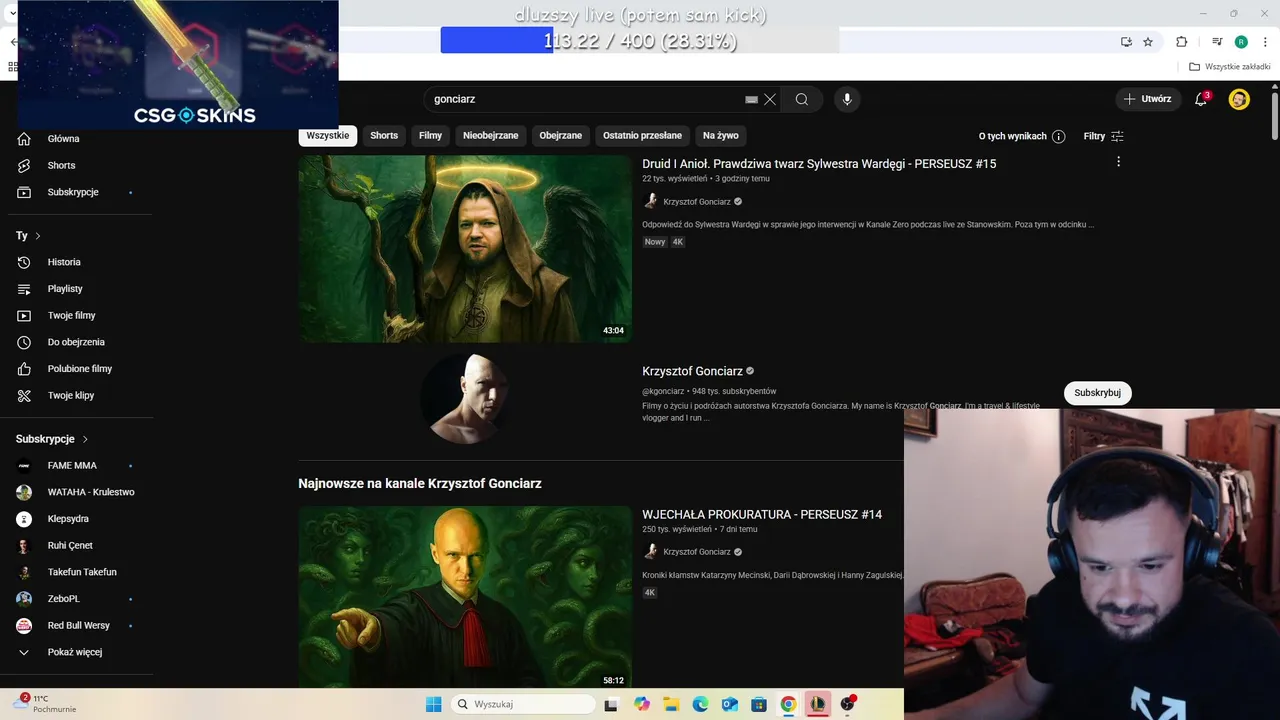Image resolution: width=1280 pixels, height=720 pixels.
Task: Click the WJECHAŁA PROKURATURA video thumbnail
Action: coord(465,597)
